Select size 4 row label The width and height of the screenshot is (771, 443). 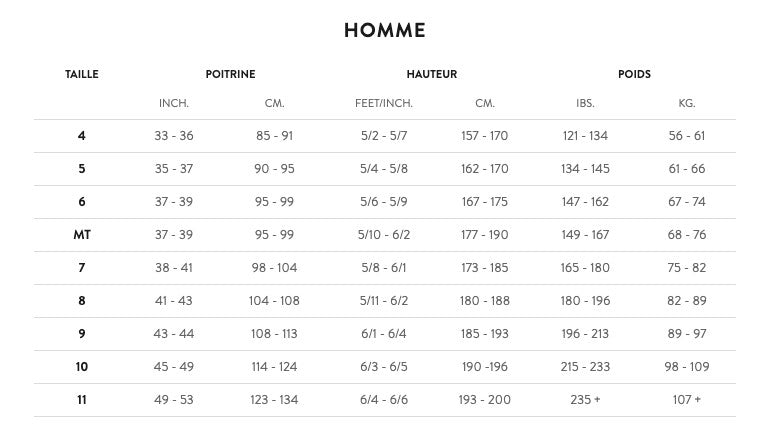tap(82, 136)
